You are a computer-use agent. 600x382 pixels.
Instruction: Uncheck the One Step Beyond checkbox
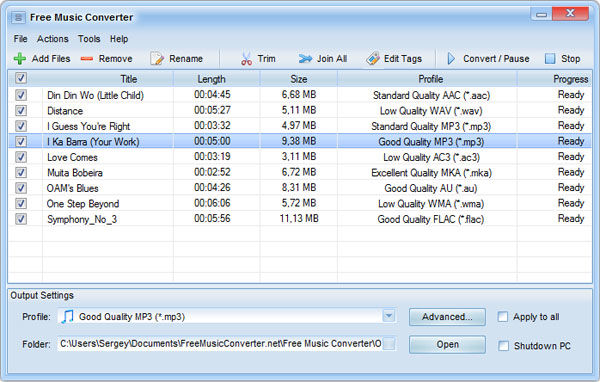click(x=21, y=204)
